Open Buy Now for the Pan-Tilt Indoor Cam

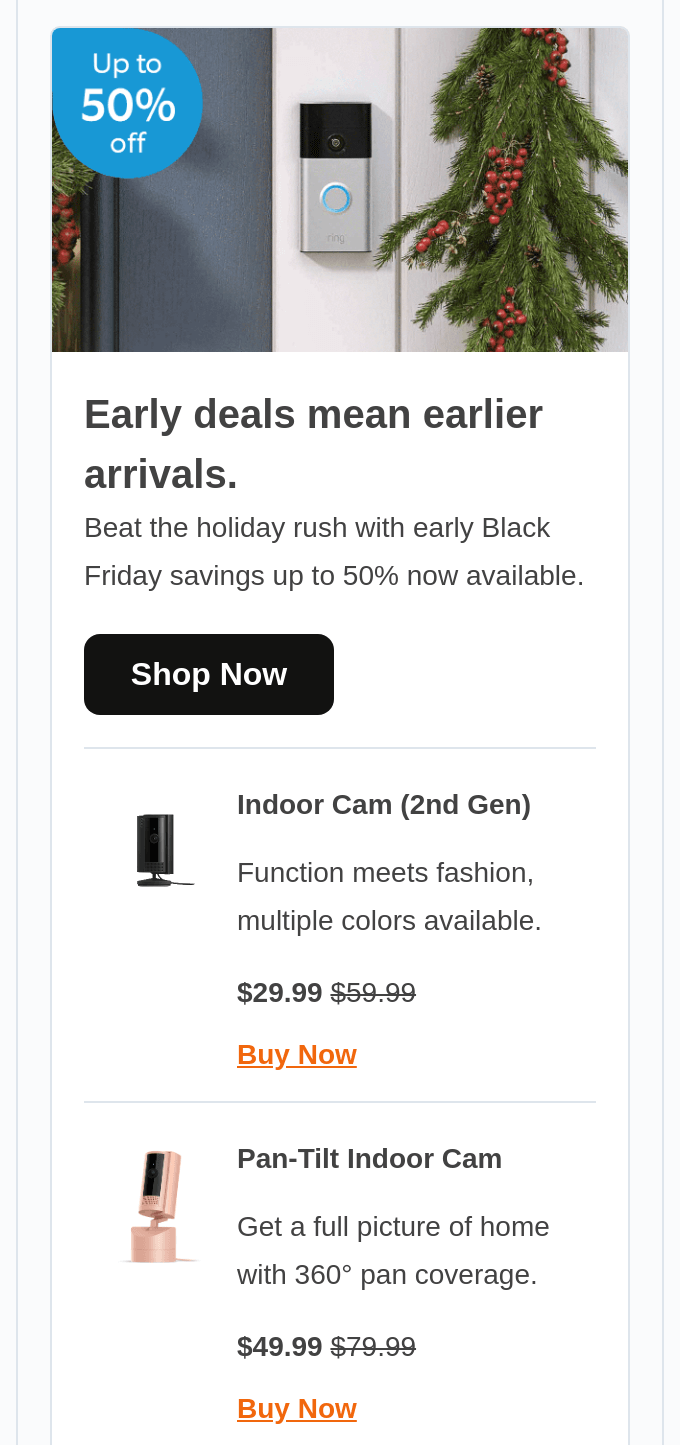click(x=297, y=1408)
